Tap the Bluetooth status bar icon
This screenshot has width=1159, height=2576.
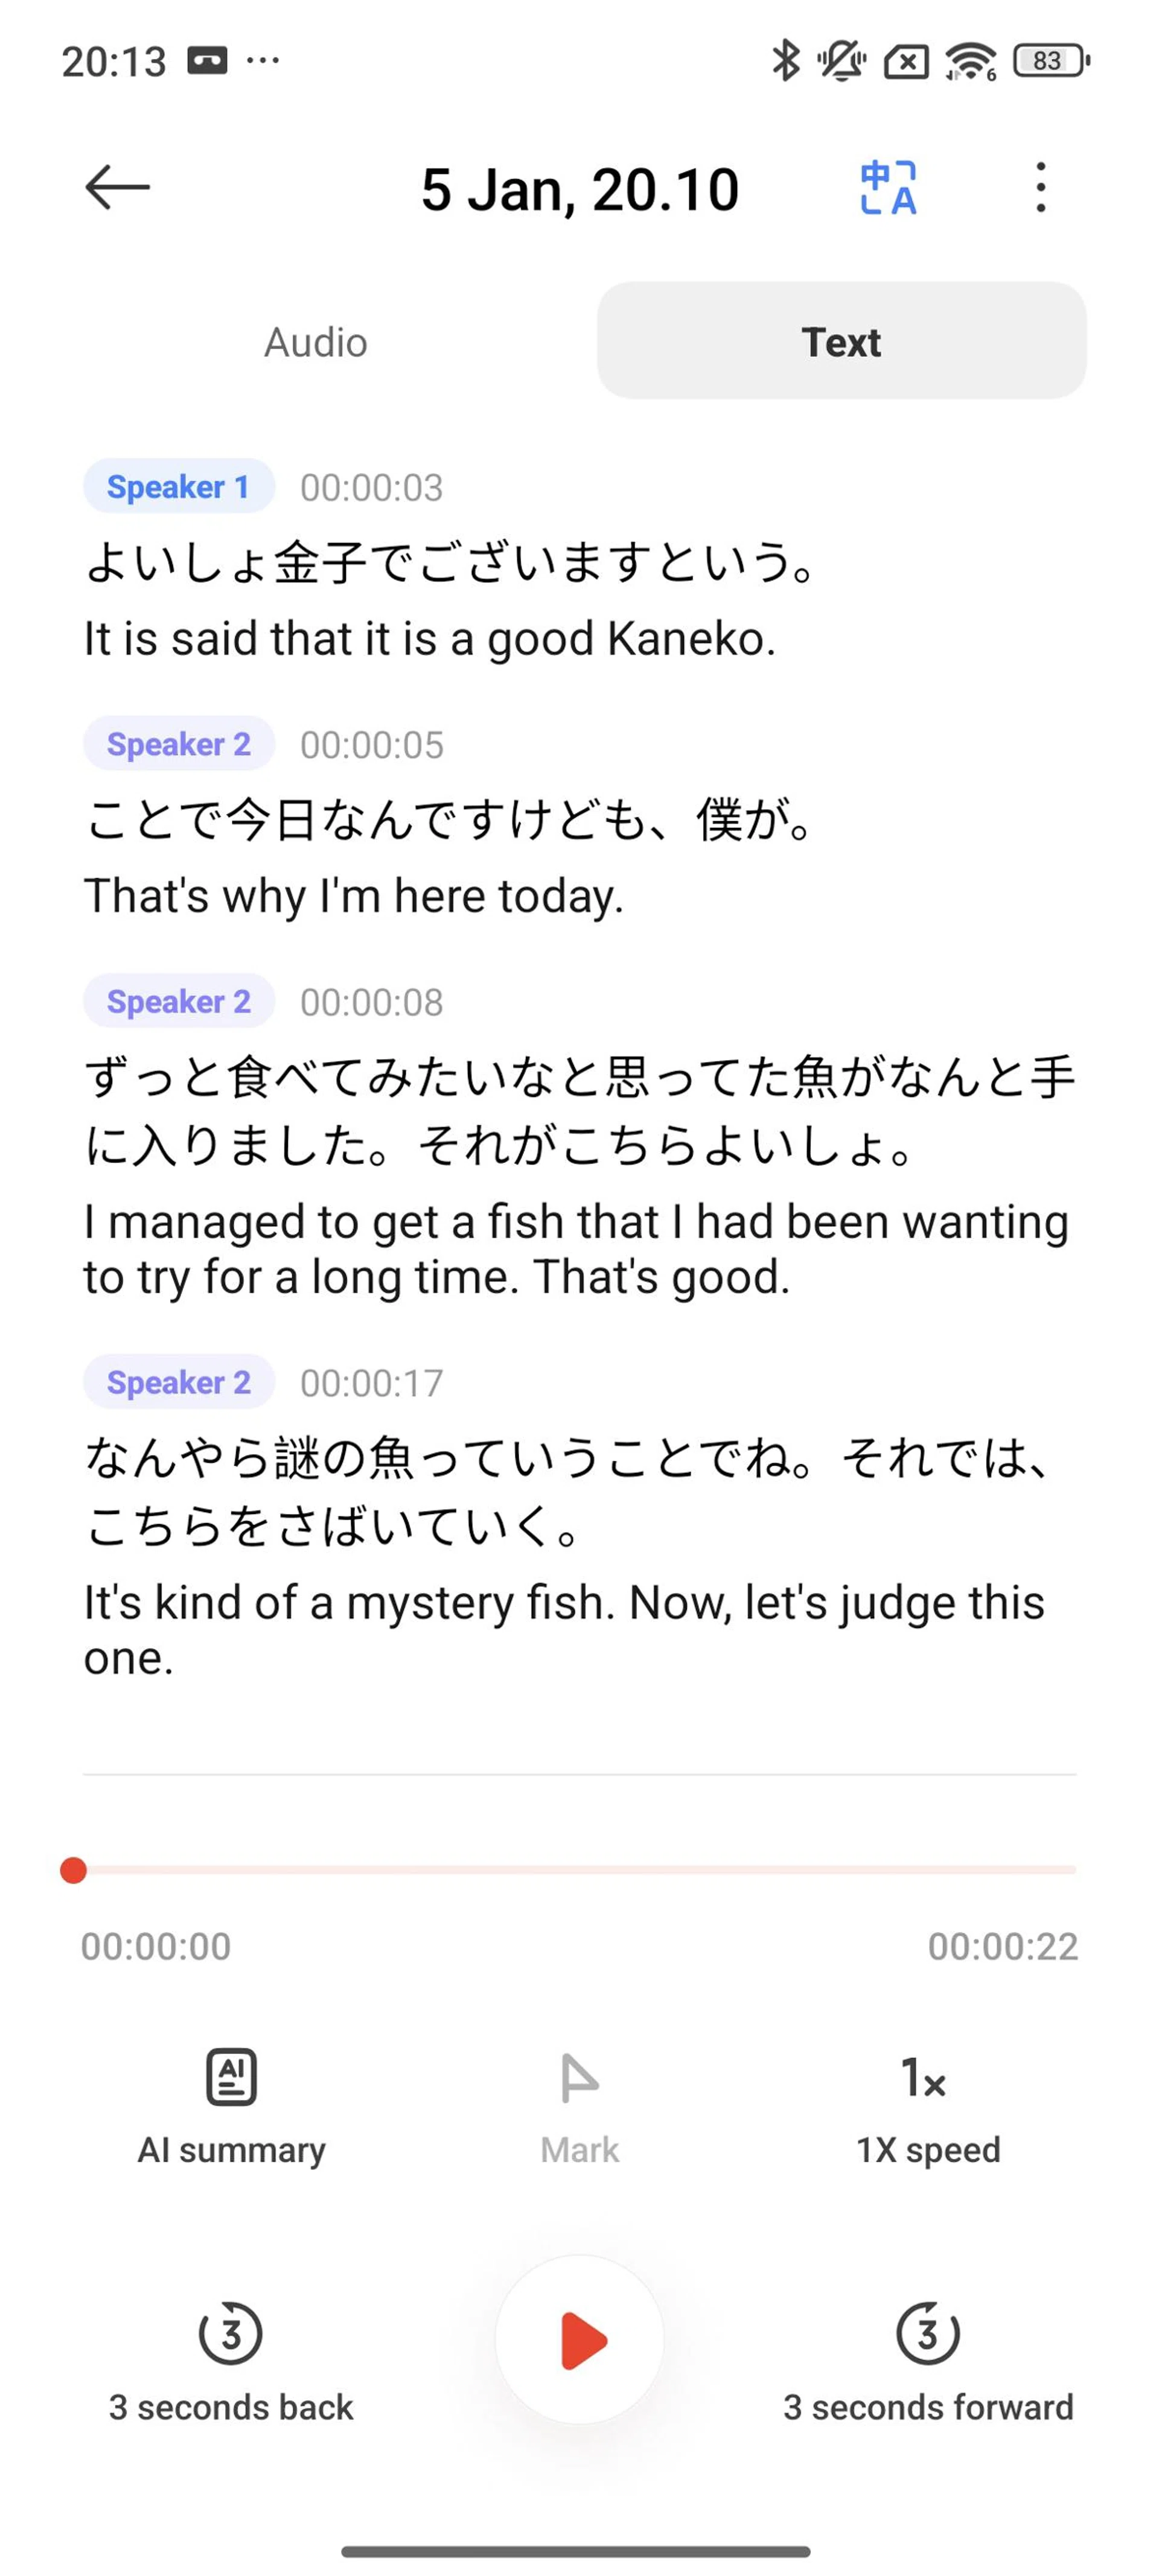coord(785,61)
